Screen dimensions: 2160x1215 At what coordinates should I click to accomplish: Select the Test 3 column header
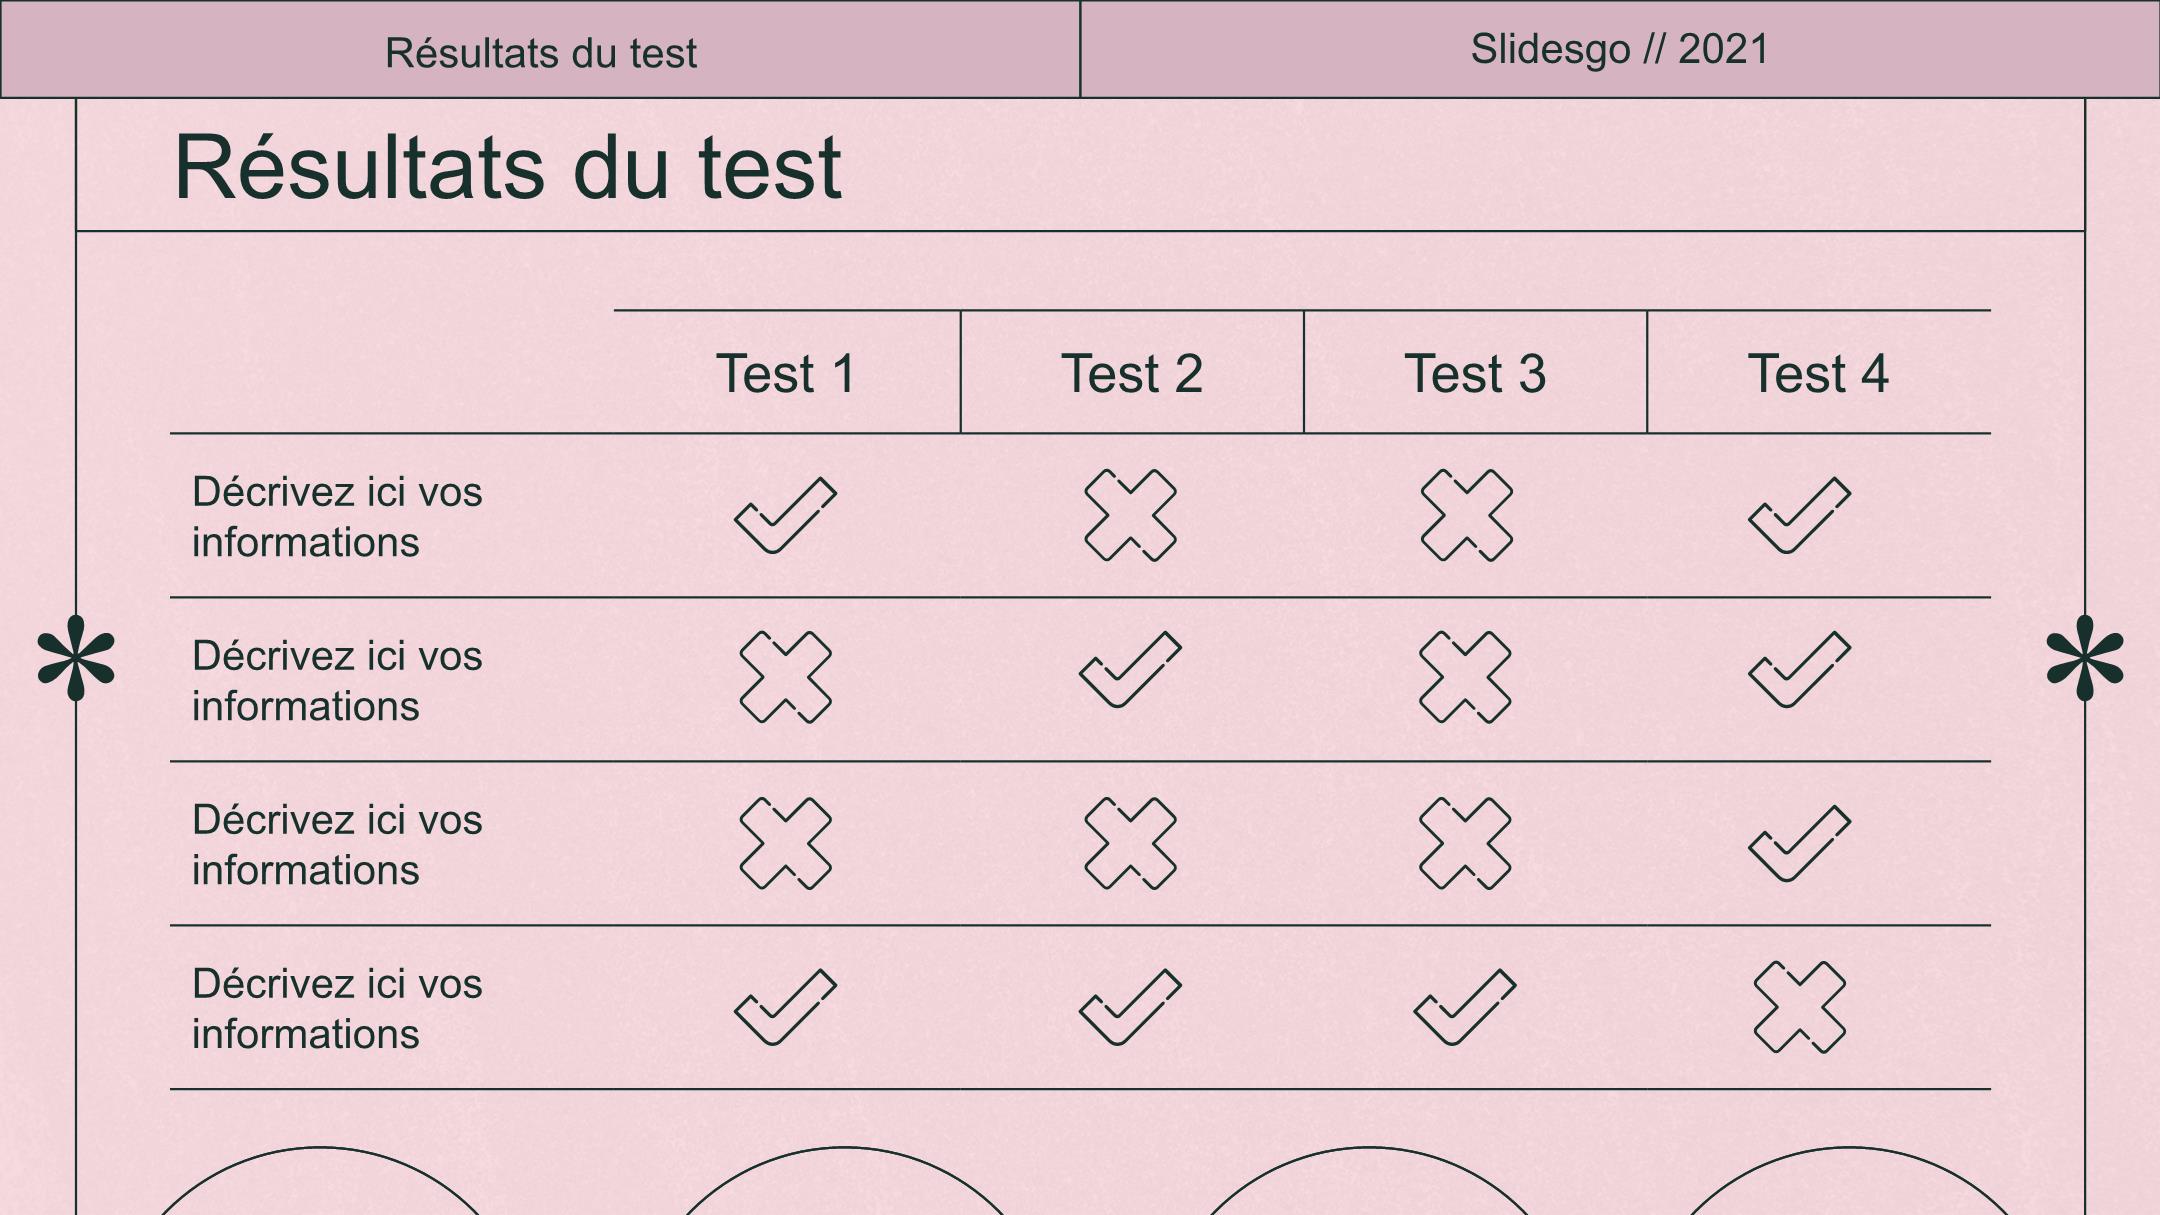tap(1475, 374)
